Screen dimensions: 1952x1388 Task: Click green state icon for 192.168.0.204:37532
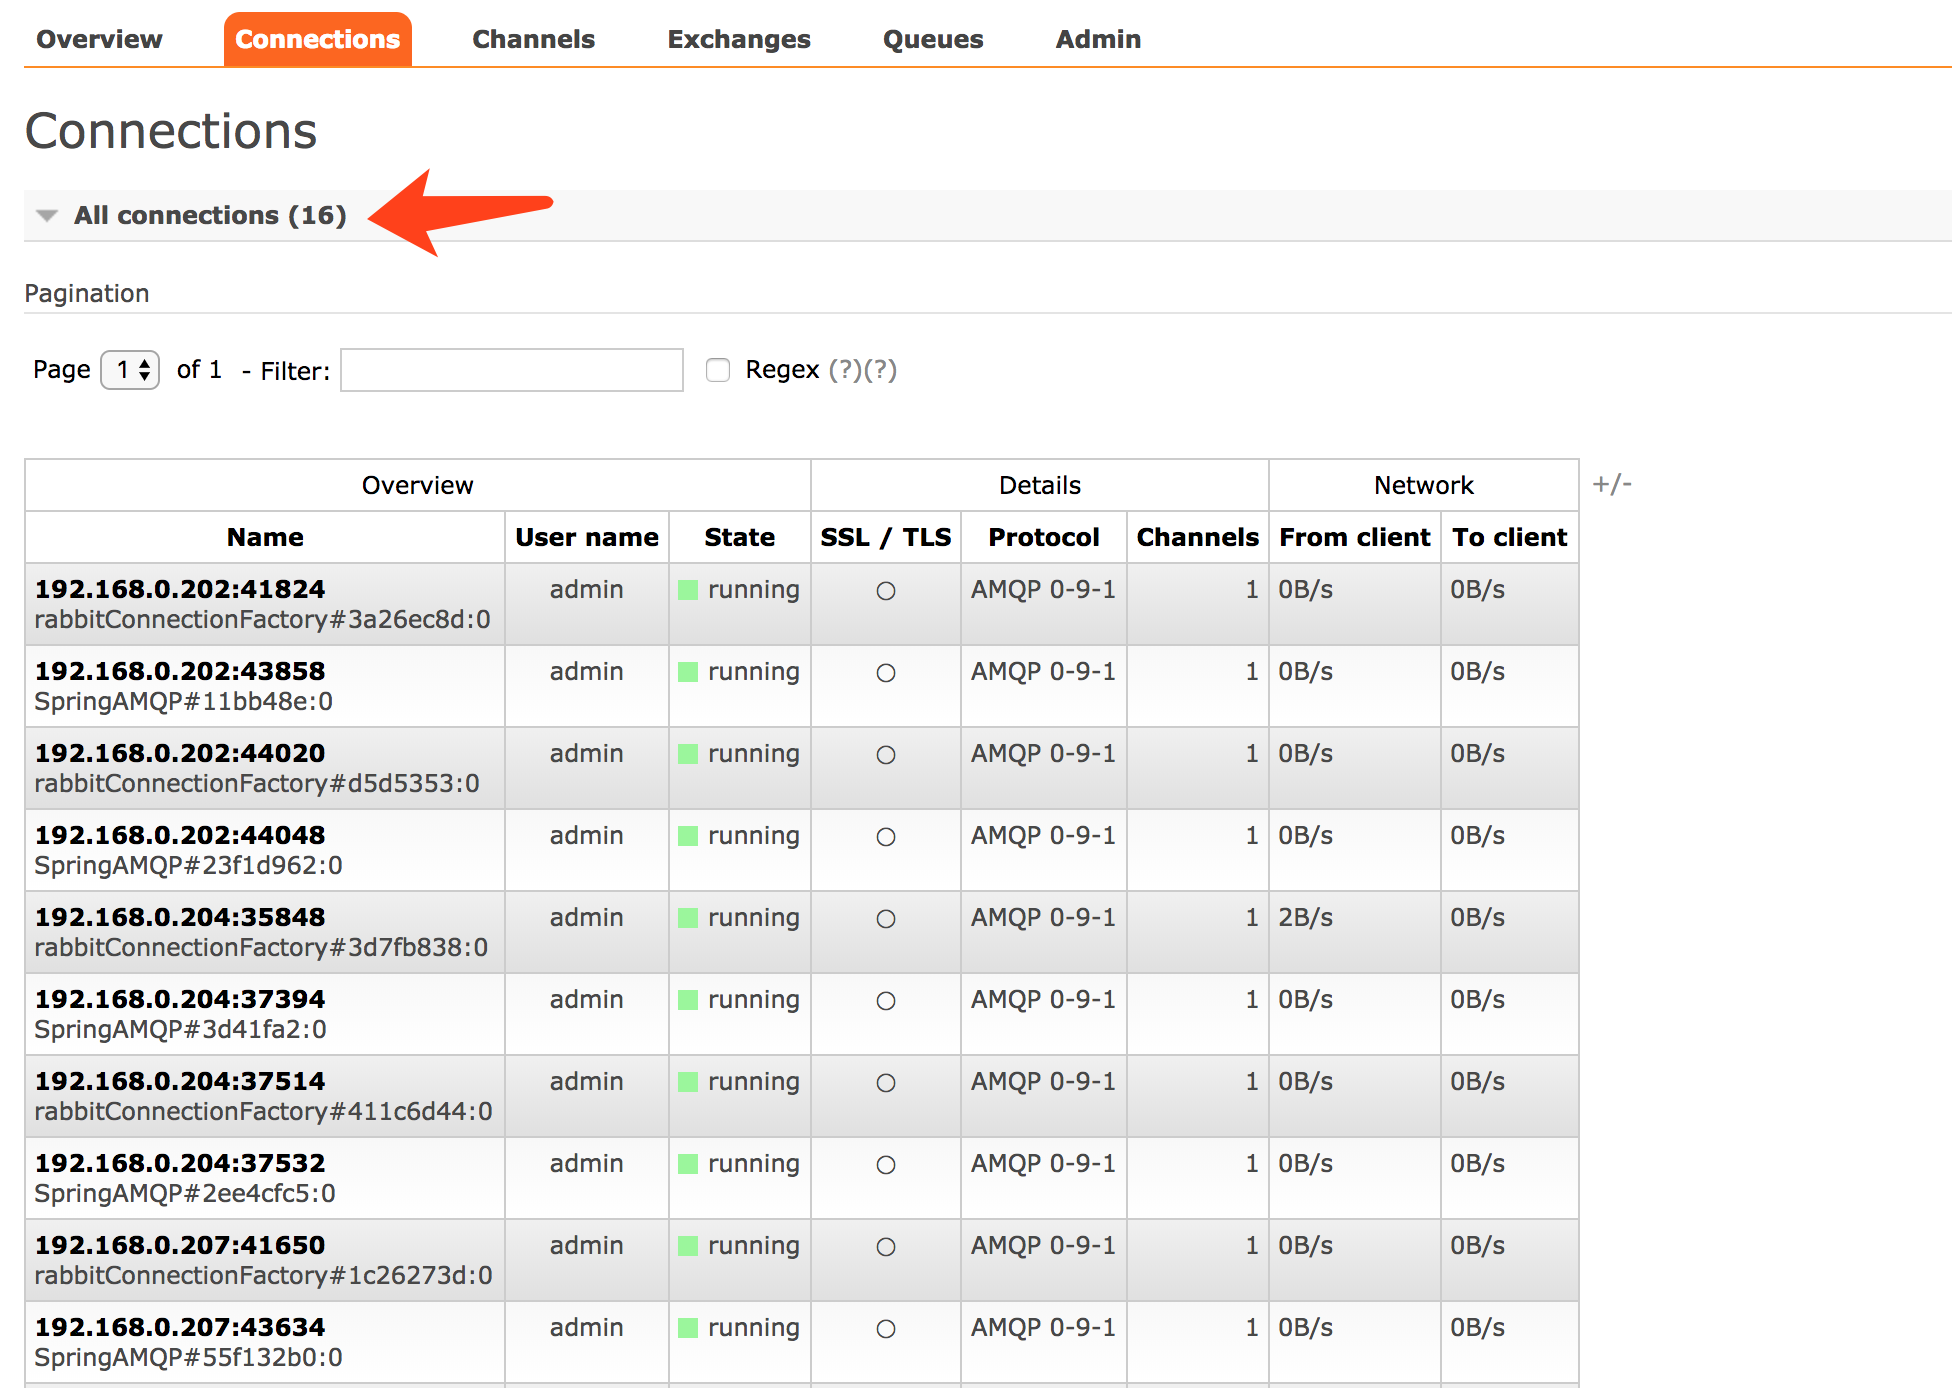688,1164
